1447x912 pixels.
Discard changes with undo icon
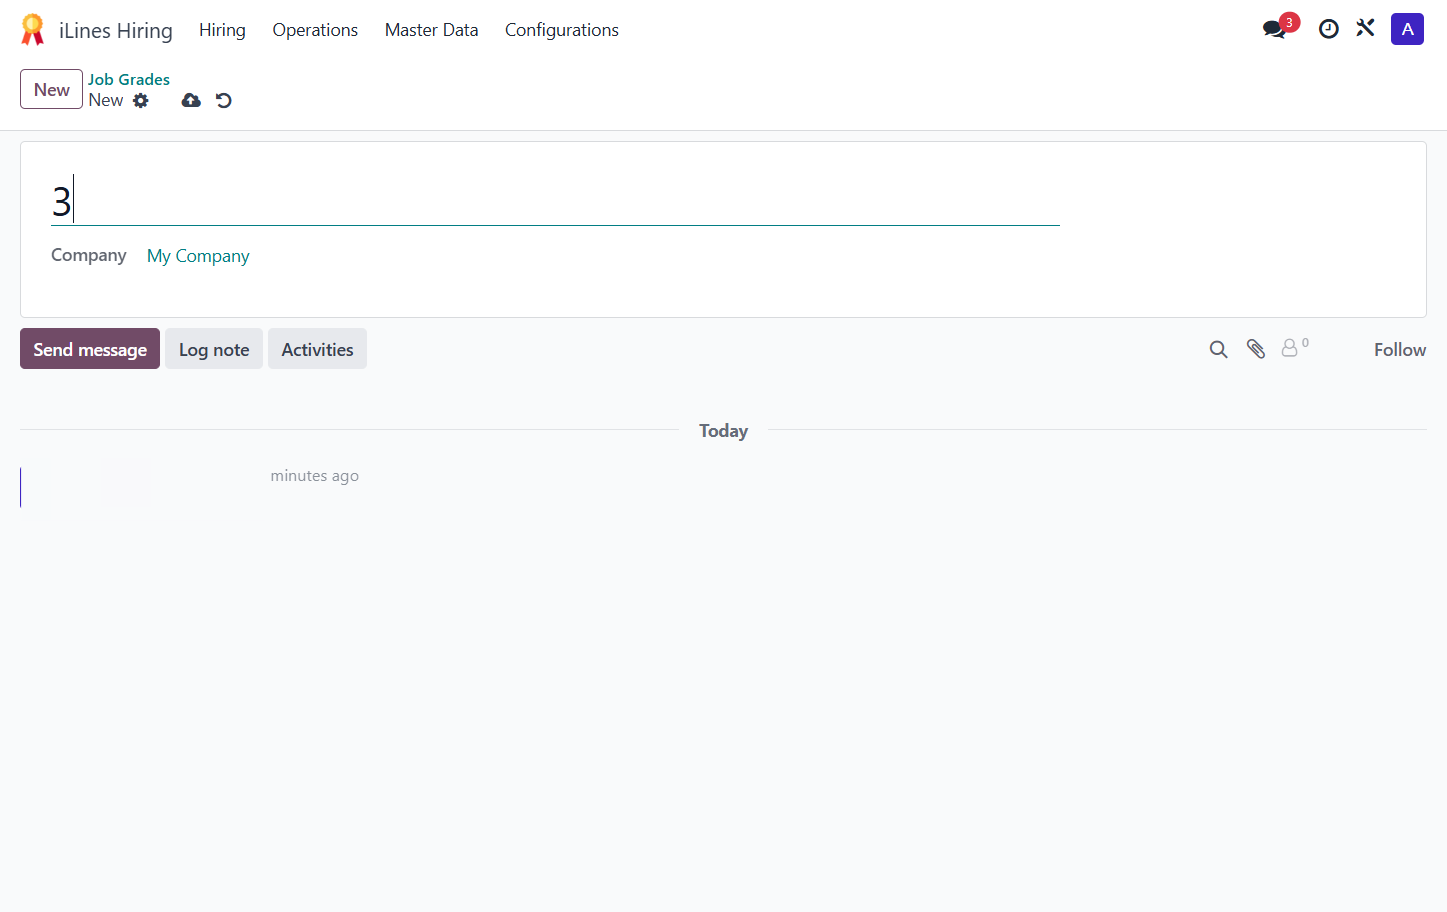224,100
